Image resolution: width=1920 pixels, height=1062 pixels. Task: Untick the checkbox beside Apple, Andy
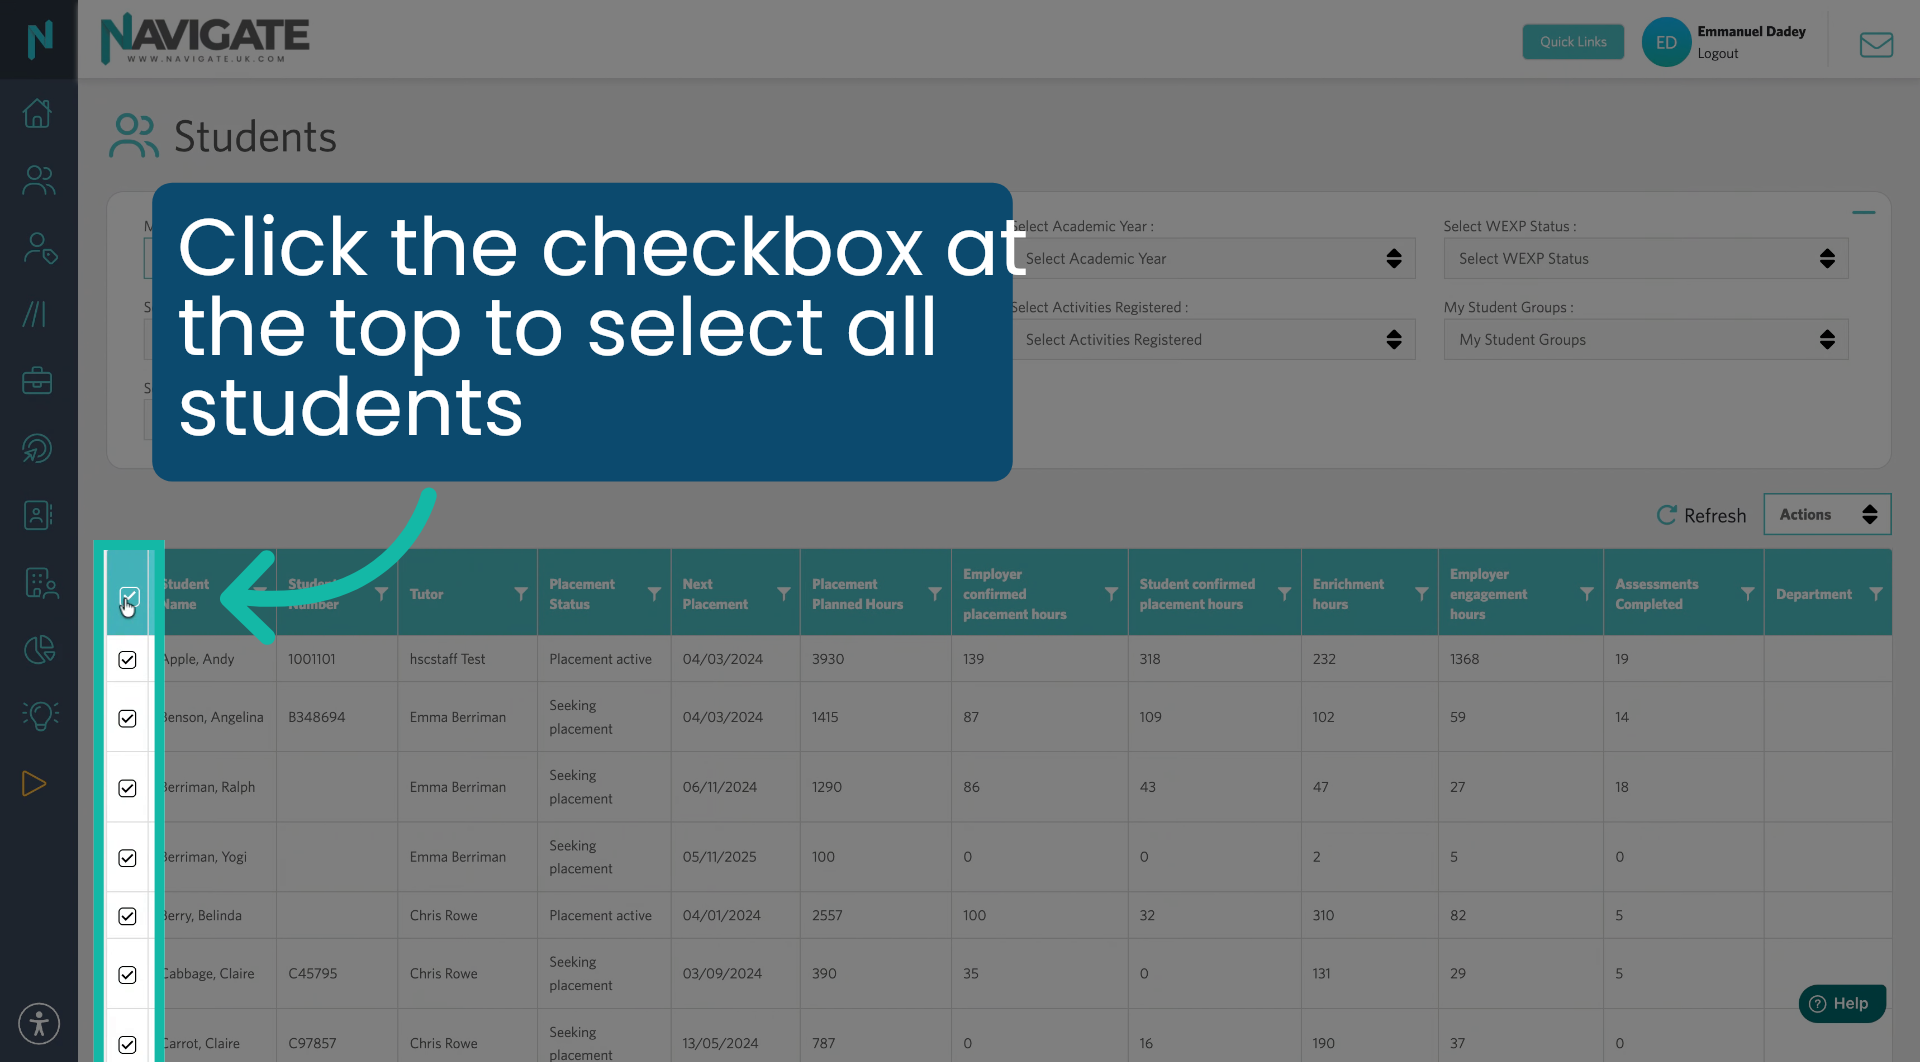[127, 660]
